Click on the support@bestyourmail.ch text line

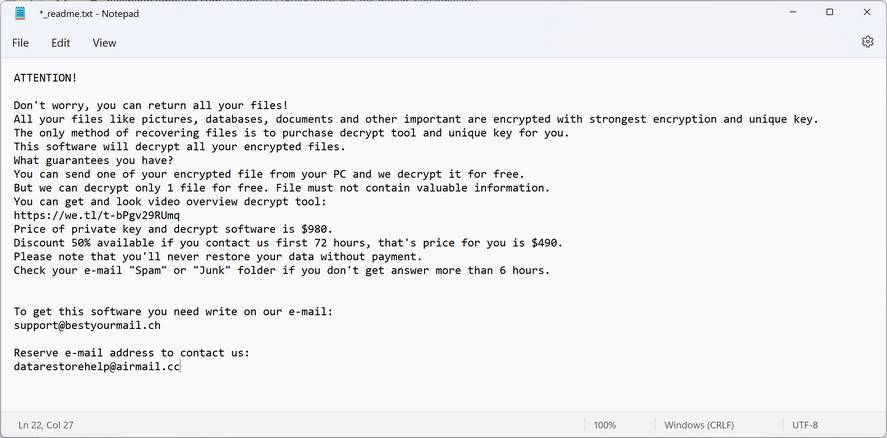(87, 325)
